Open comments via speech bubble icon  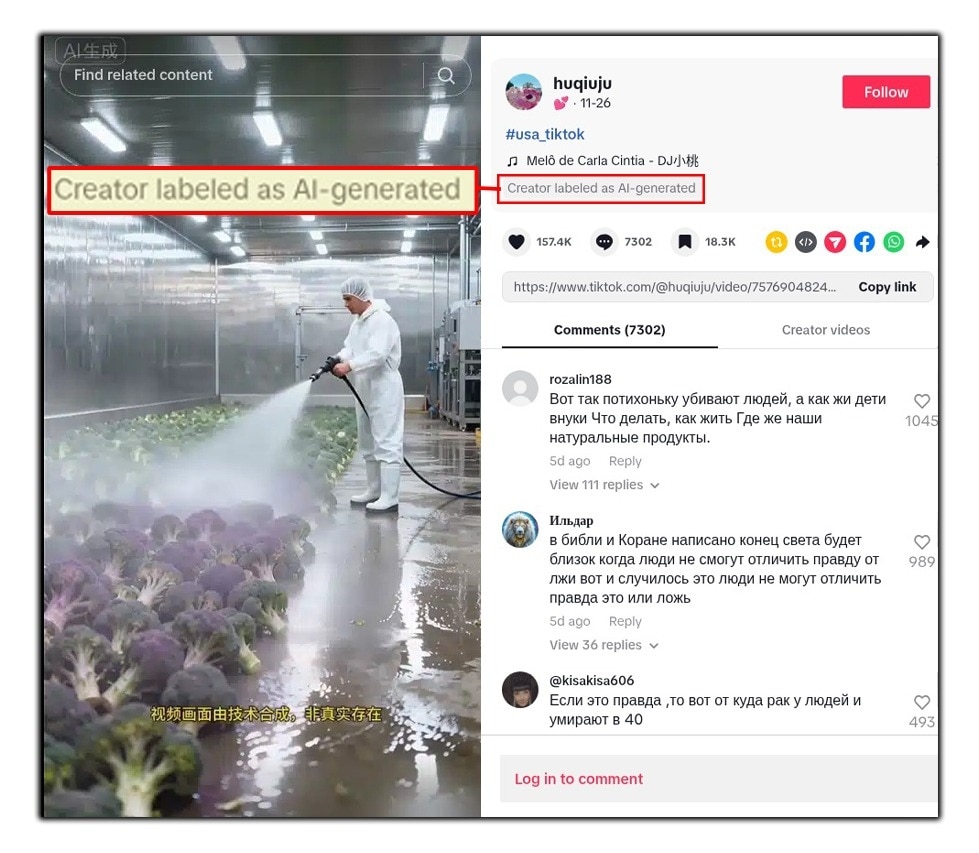click(604, 242)
